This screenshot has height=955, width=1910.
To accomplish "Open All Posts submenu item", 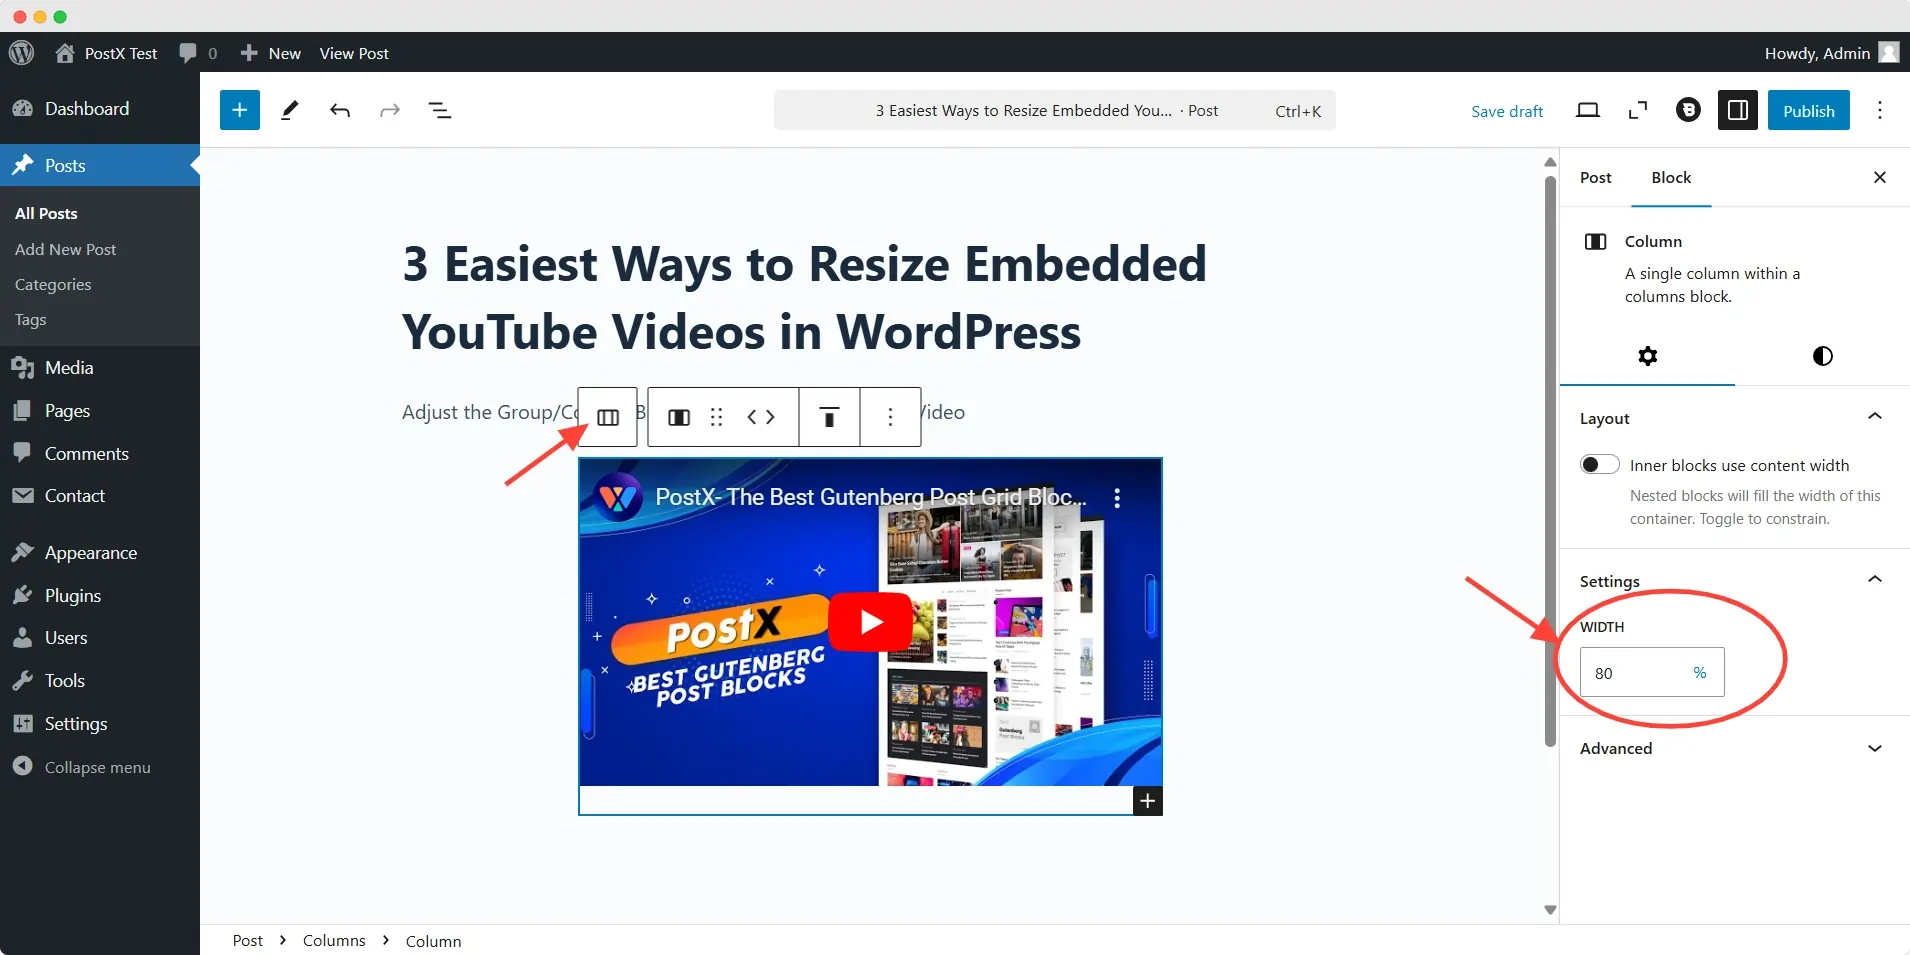I will [x=46, y=213].
